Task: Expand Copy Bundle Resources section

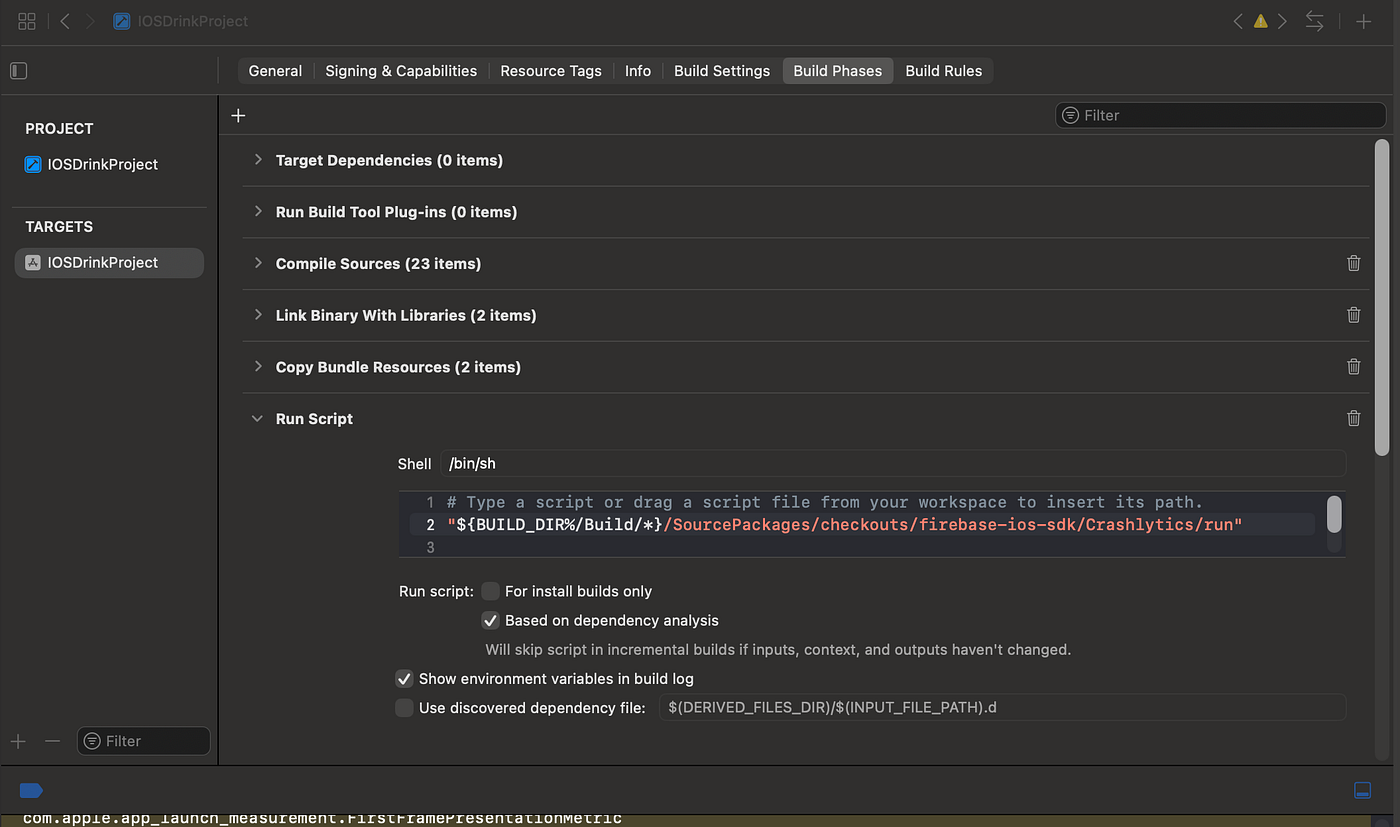Action: 258,367
